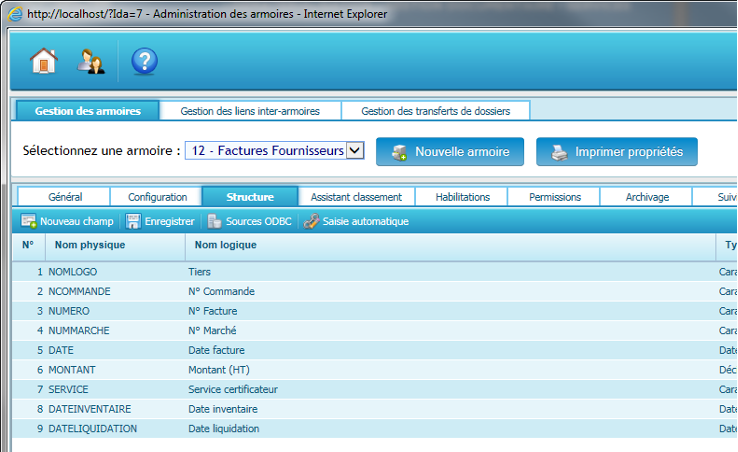Open the Assistant classement tab
This screenshot has height=452, width=738.
(356, 197)
